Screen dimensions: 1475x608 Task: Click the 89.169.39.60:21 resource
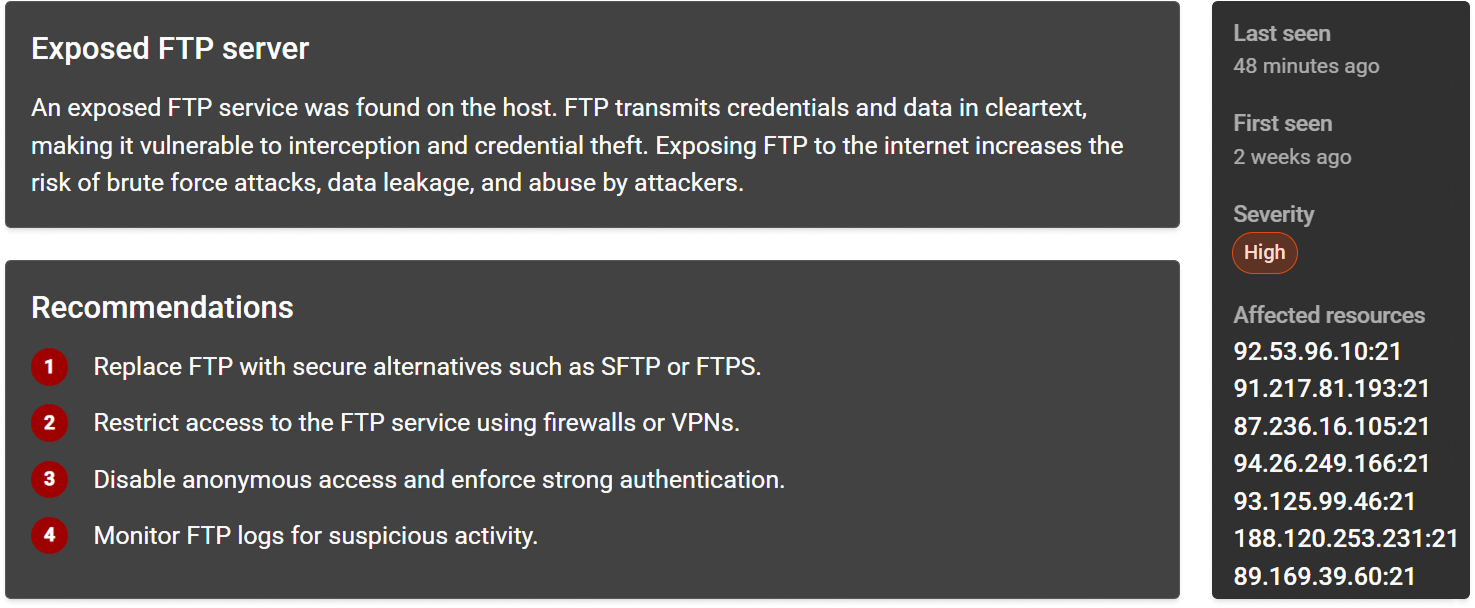coord(1324,576)
